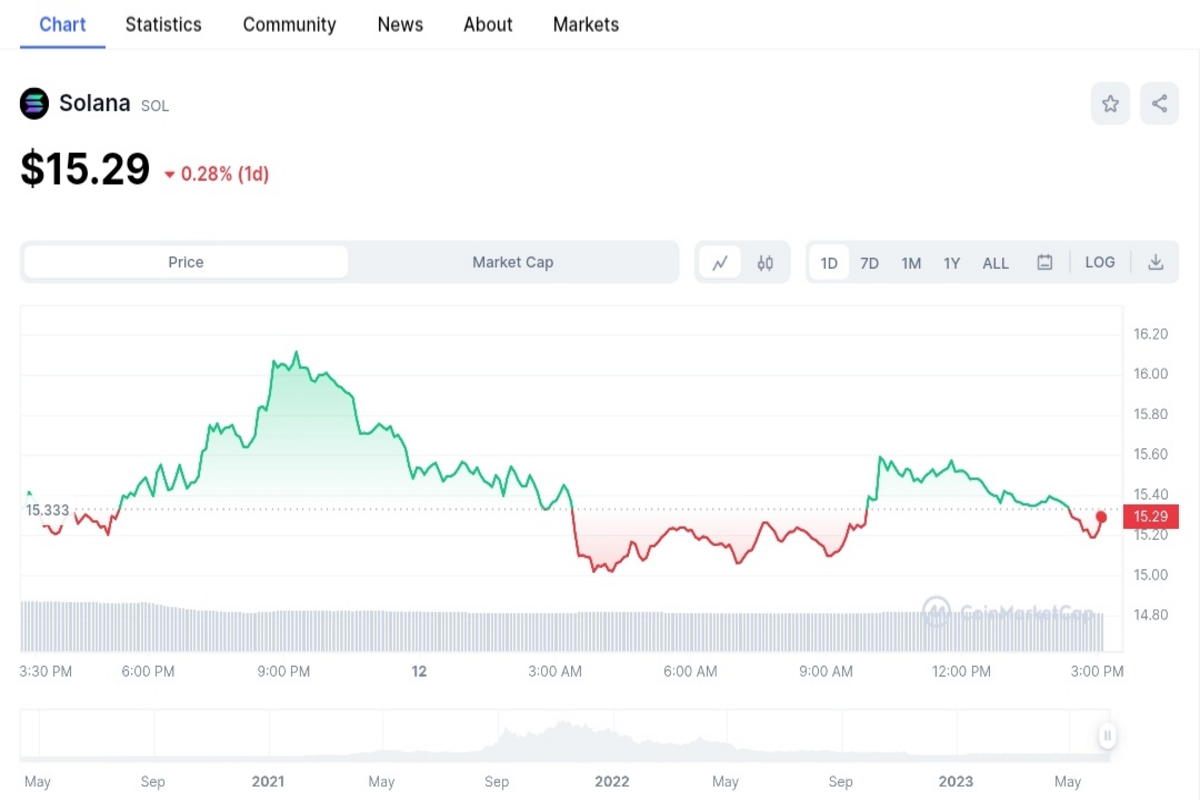Switch to line chart icon
Image resolution: width=1200 pixels, height=800 pixels.
click(x=720, y=263)
